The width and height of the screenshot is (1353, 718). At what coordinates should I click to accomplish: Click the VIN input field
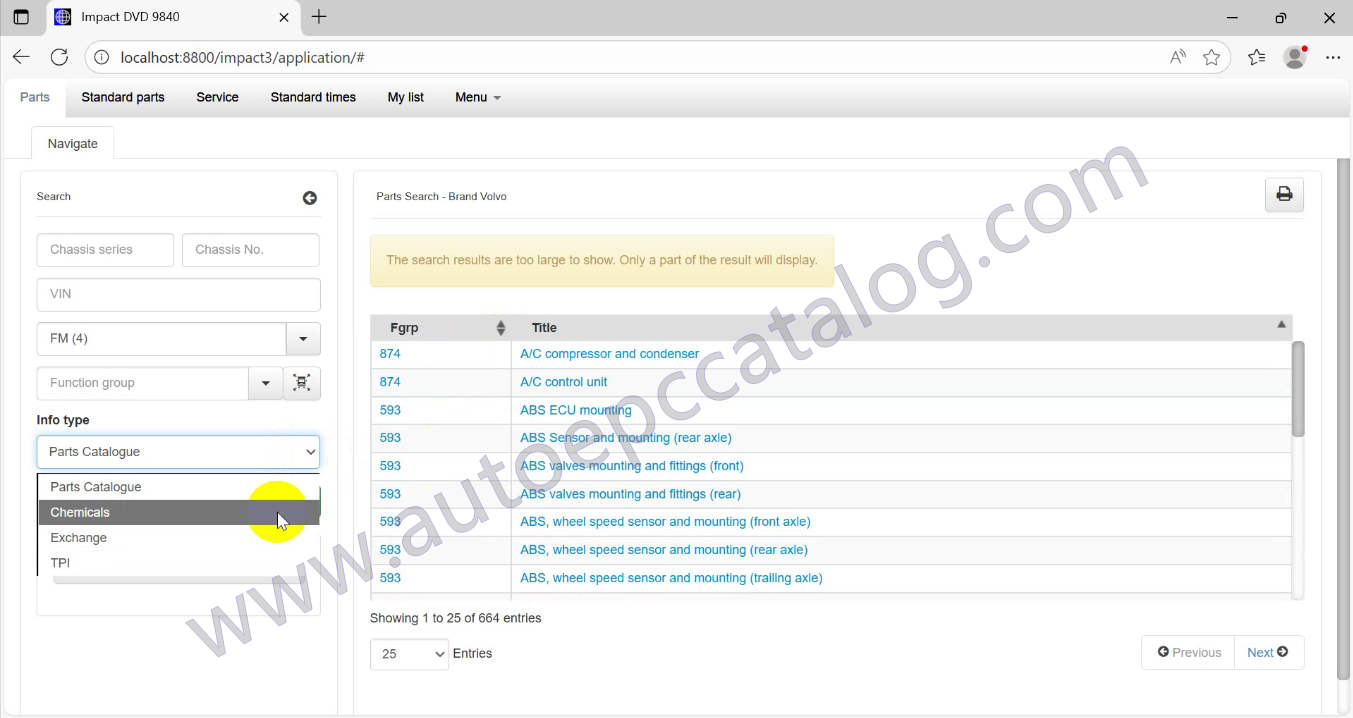coord(178,294)
